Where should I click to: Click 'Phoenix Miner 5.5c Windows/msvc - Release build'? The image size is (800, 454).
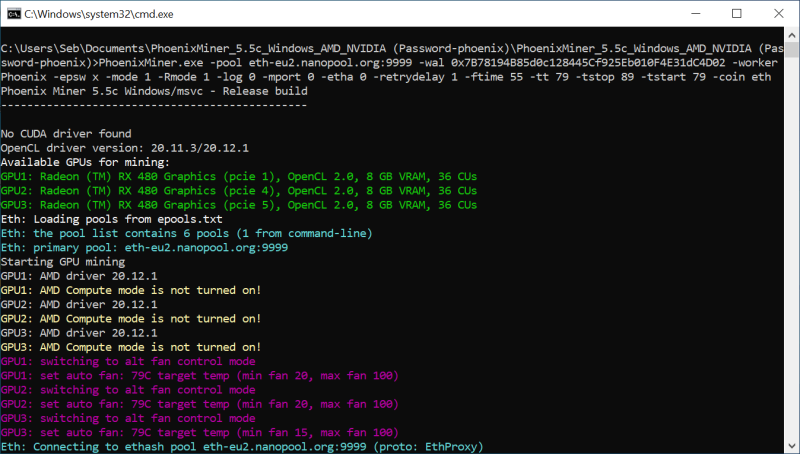pyautogui.click(x=154, y=91)
